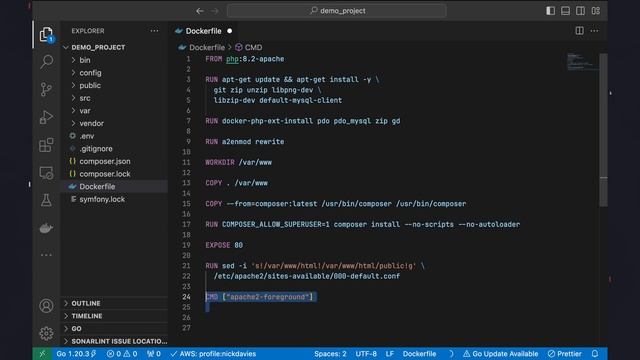The width and height of the screenshot is (640, 360).
Task: Toggle the primary side bar layout icon
Action: click(x=551, y=11)
